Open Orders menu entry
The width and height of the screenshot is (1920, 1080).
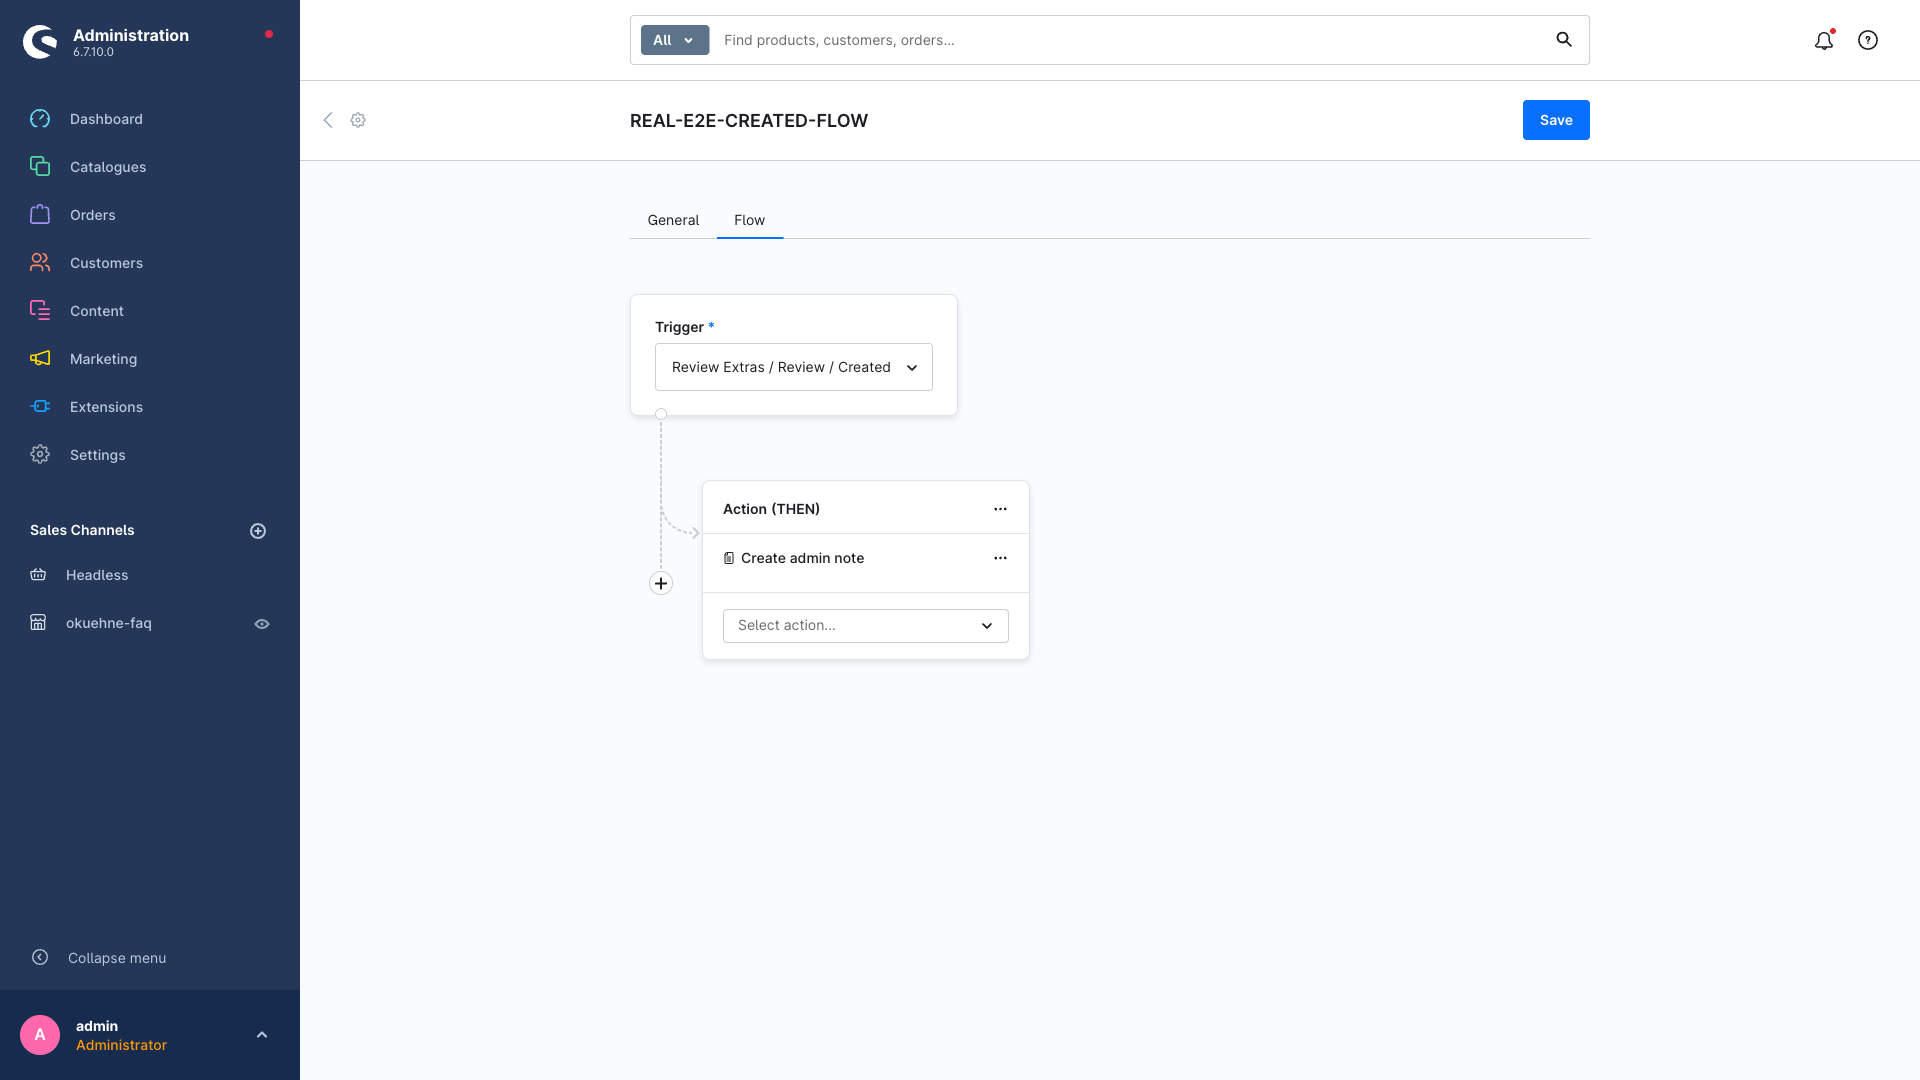(x=93, y=215)
